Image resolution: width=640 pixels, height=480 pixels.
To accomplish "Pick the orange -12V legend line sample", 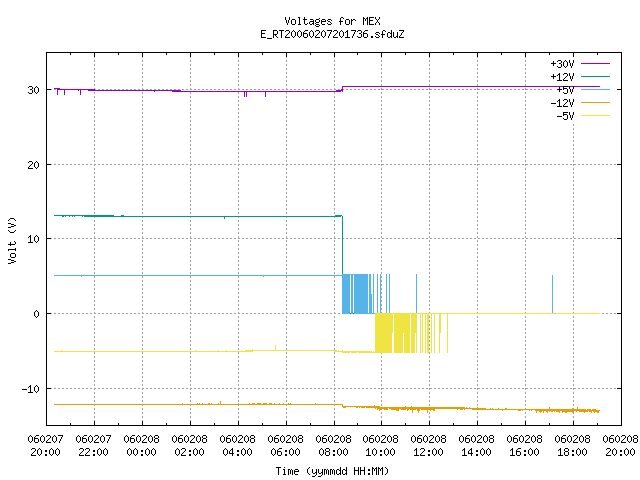I will click(595, 102).
